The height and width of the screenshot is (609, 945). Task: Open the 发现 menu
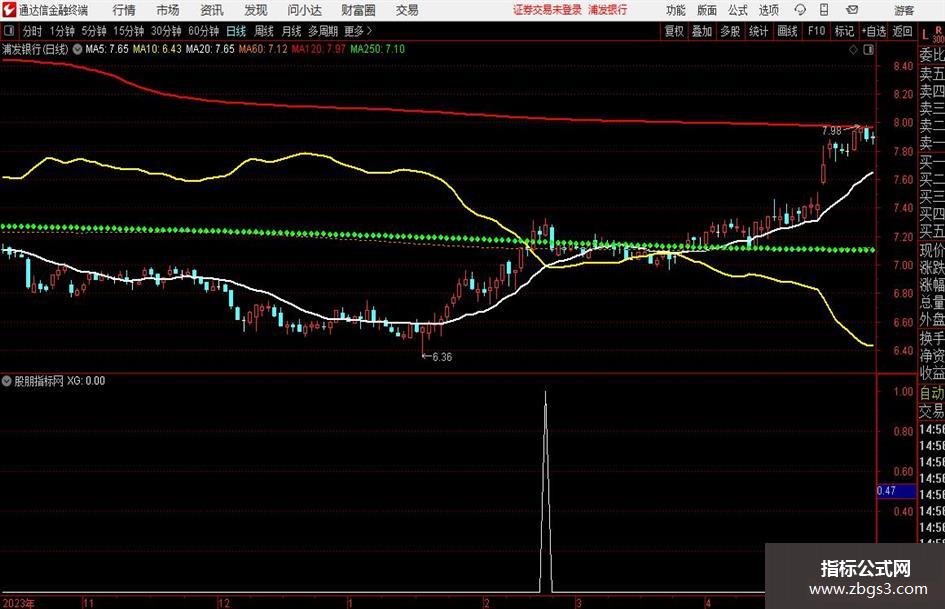tap(256, 10)
